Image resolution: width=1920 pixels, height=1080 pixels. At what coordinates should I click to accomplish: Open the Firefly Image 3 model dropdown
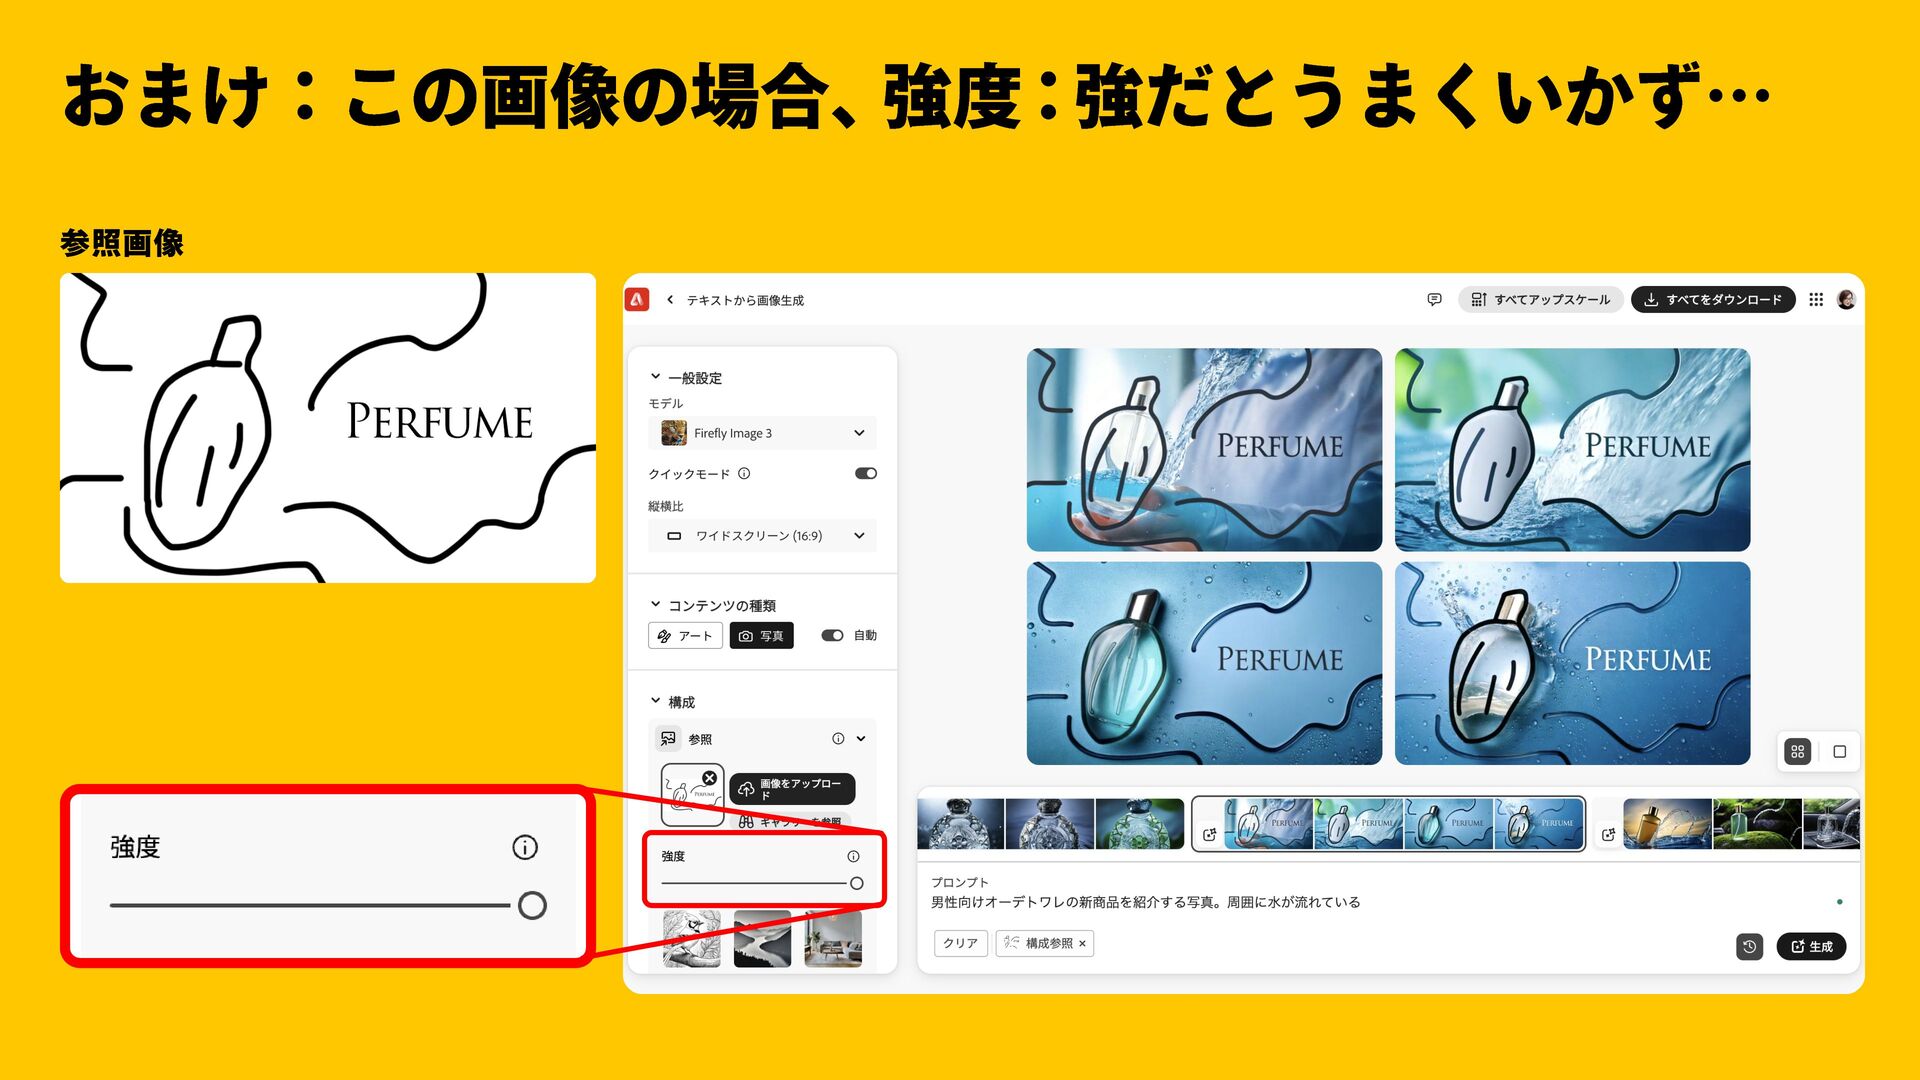pos(762,433)
